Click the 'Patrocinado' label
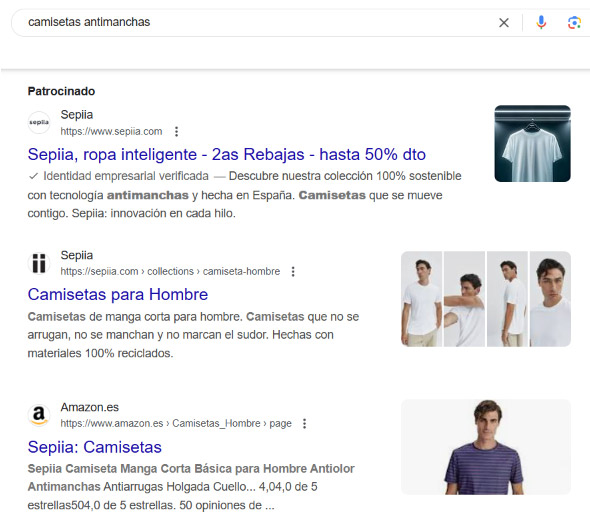This screenshot has width=590, height=528. [x=61, y=91]
